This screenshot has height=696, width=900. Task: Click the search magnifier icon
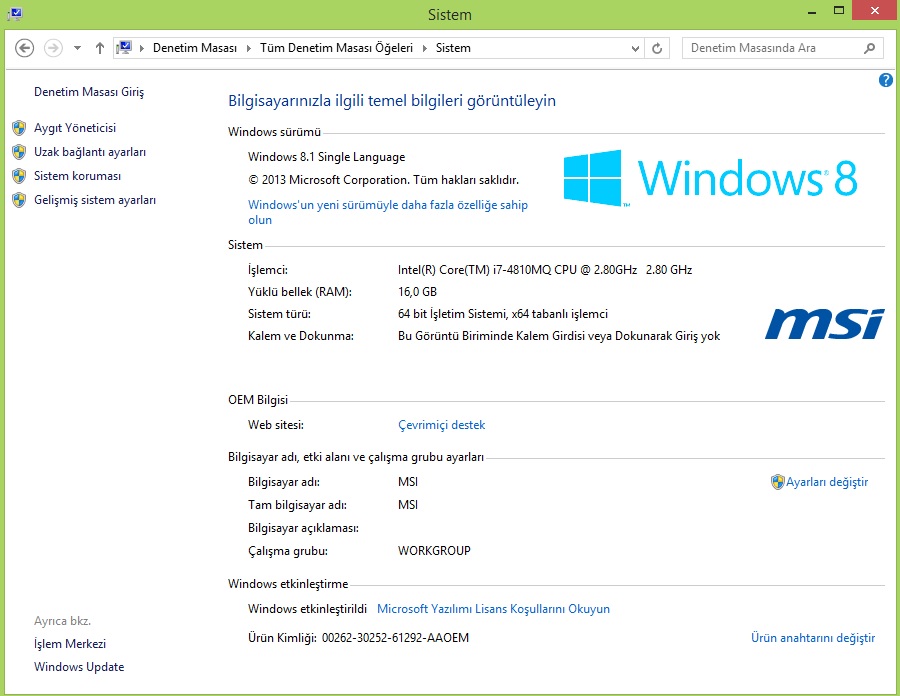tap(870, 48)
